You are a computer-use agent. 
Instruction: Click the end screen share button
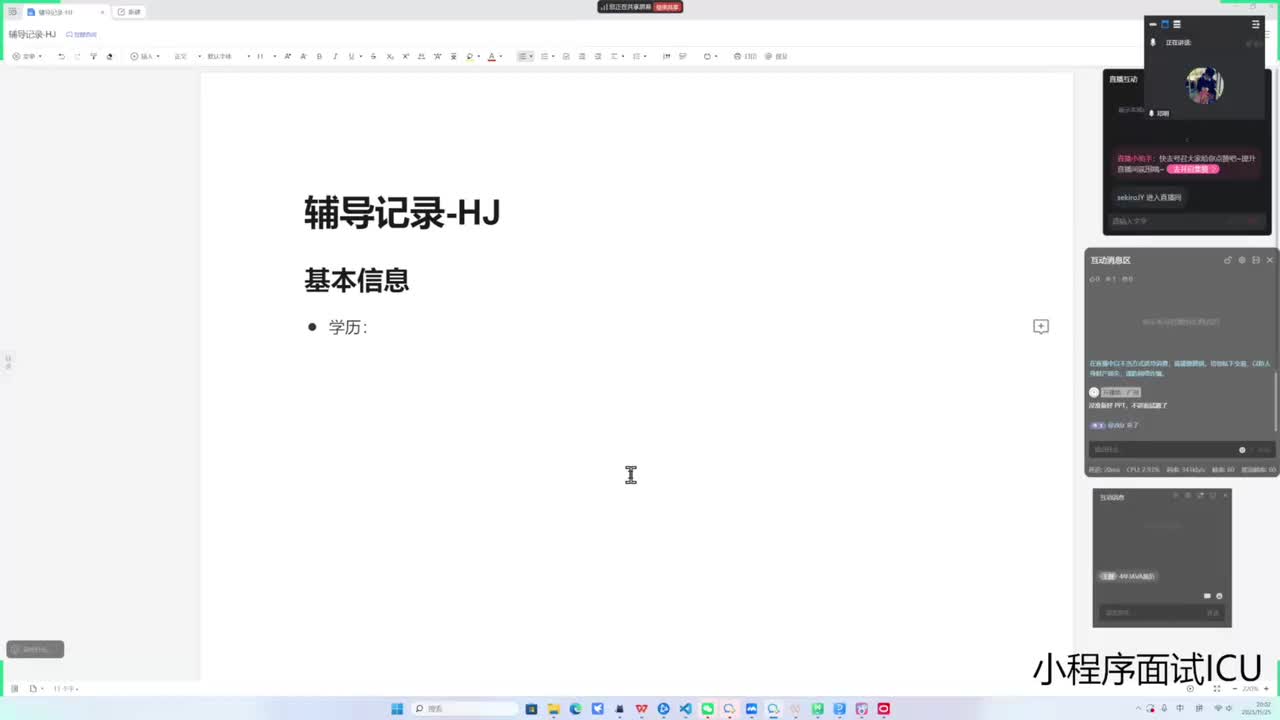coord(668,7)
